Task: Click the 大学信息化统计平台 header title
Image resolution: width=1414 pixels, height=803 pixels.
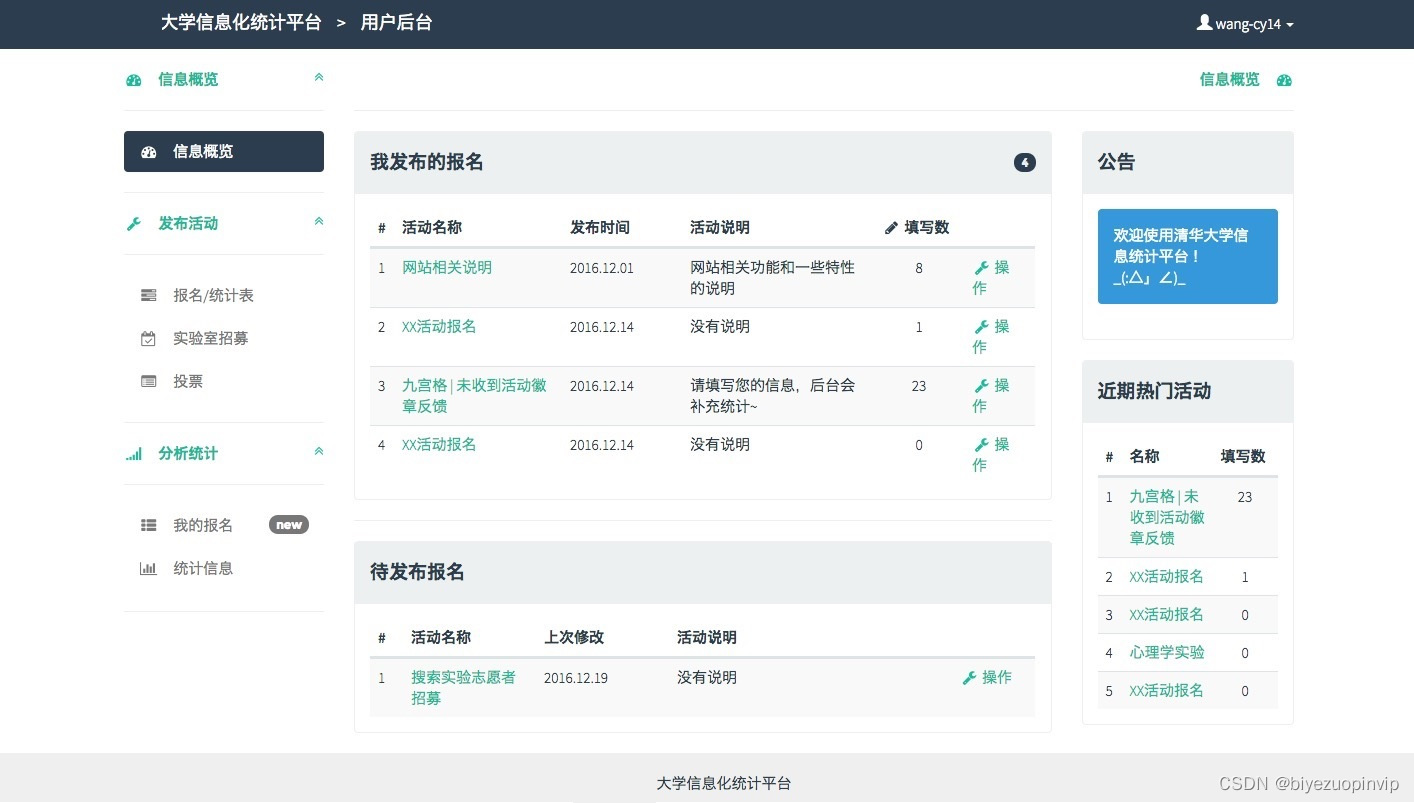Action: 241,22
